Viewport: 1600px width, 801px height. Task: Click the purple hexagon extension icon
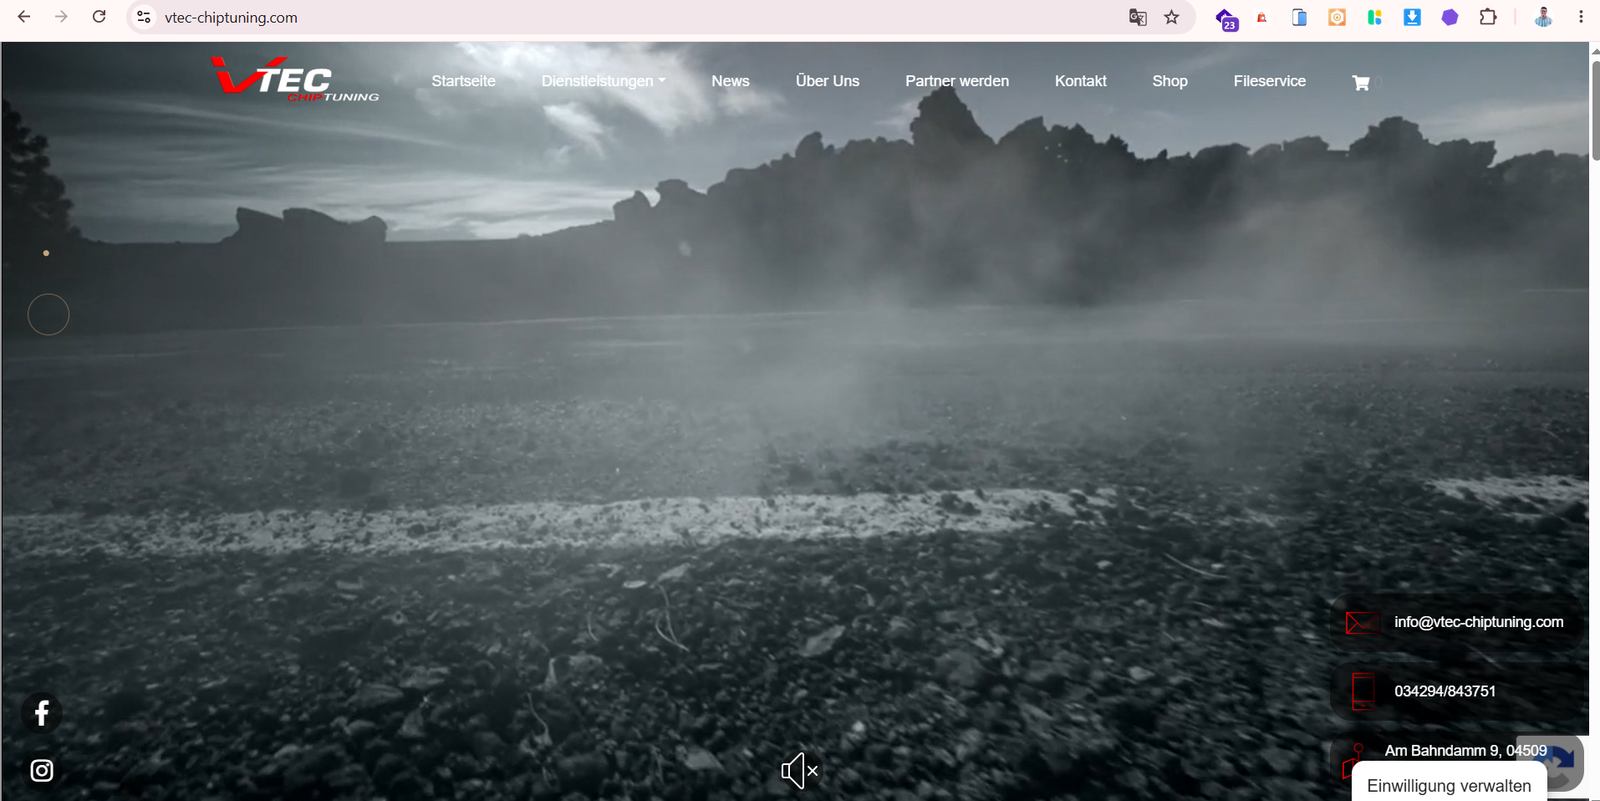point(1450,17)
